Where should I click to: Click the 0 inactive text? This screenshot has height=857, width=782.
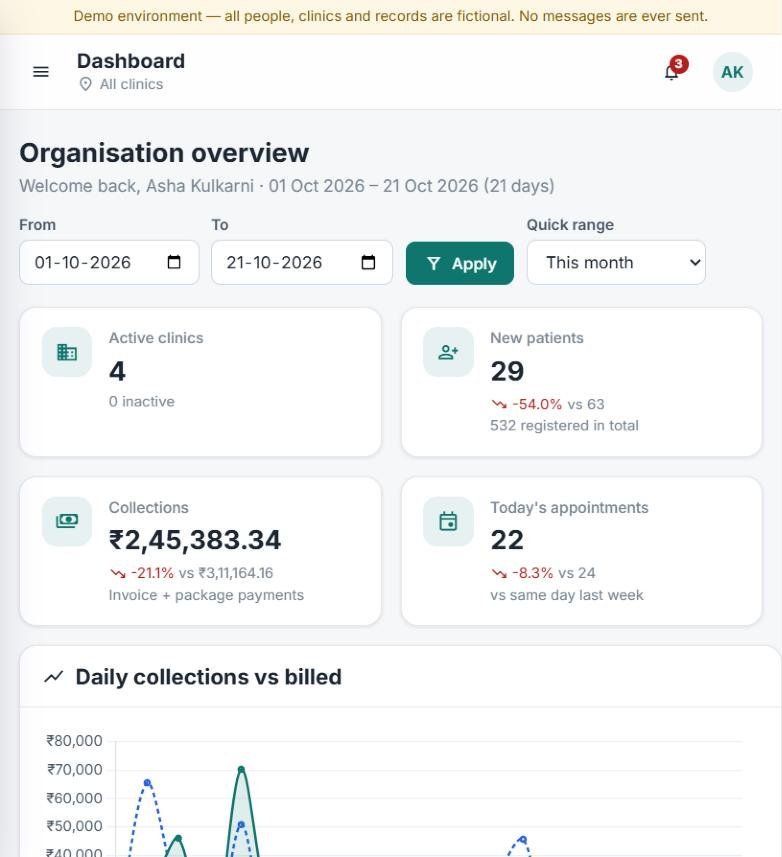(x=142, y=402)
